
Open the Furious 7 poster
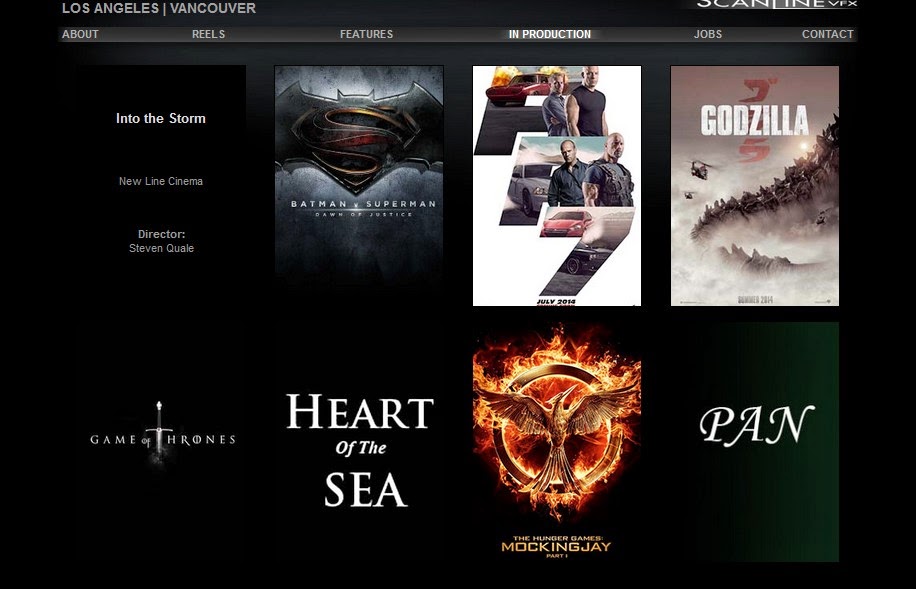click(557, 185)
